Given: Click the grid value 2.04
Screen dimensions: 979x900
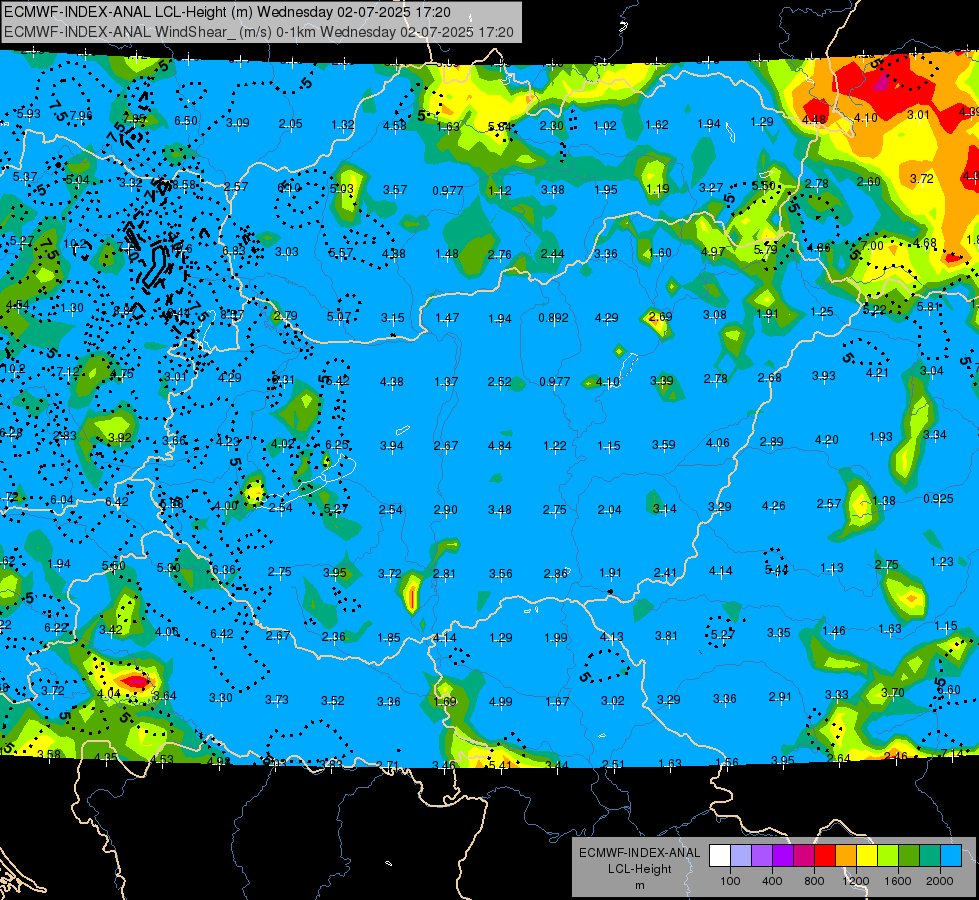Looking at the screenshot, I should point(609,510).
